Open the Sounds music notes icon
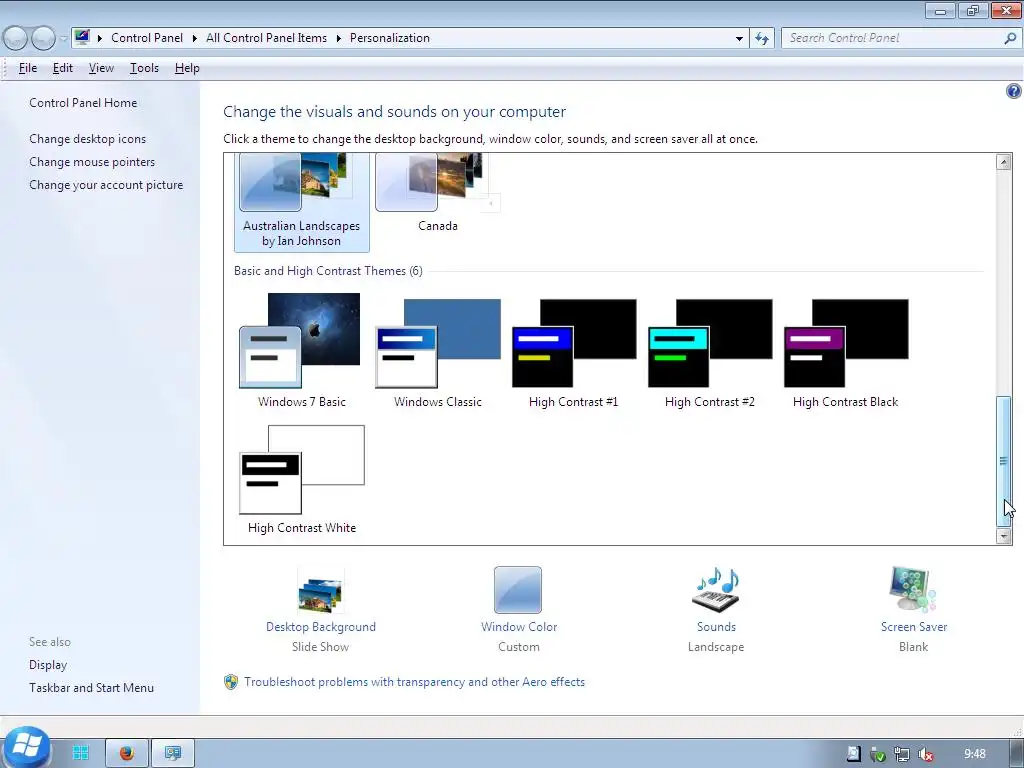1024x768 pixels. tap(716, 590)
